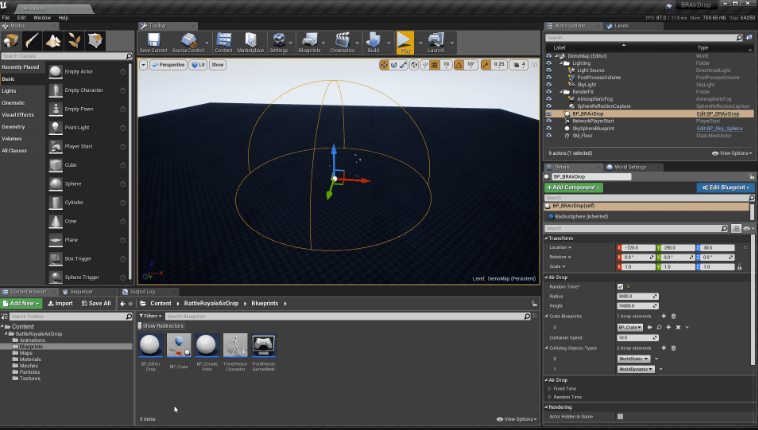
Task: Open WorldDynamic object type dropdown
Action: tap(636, 369)
